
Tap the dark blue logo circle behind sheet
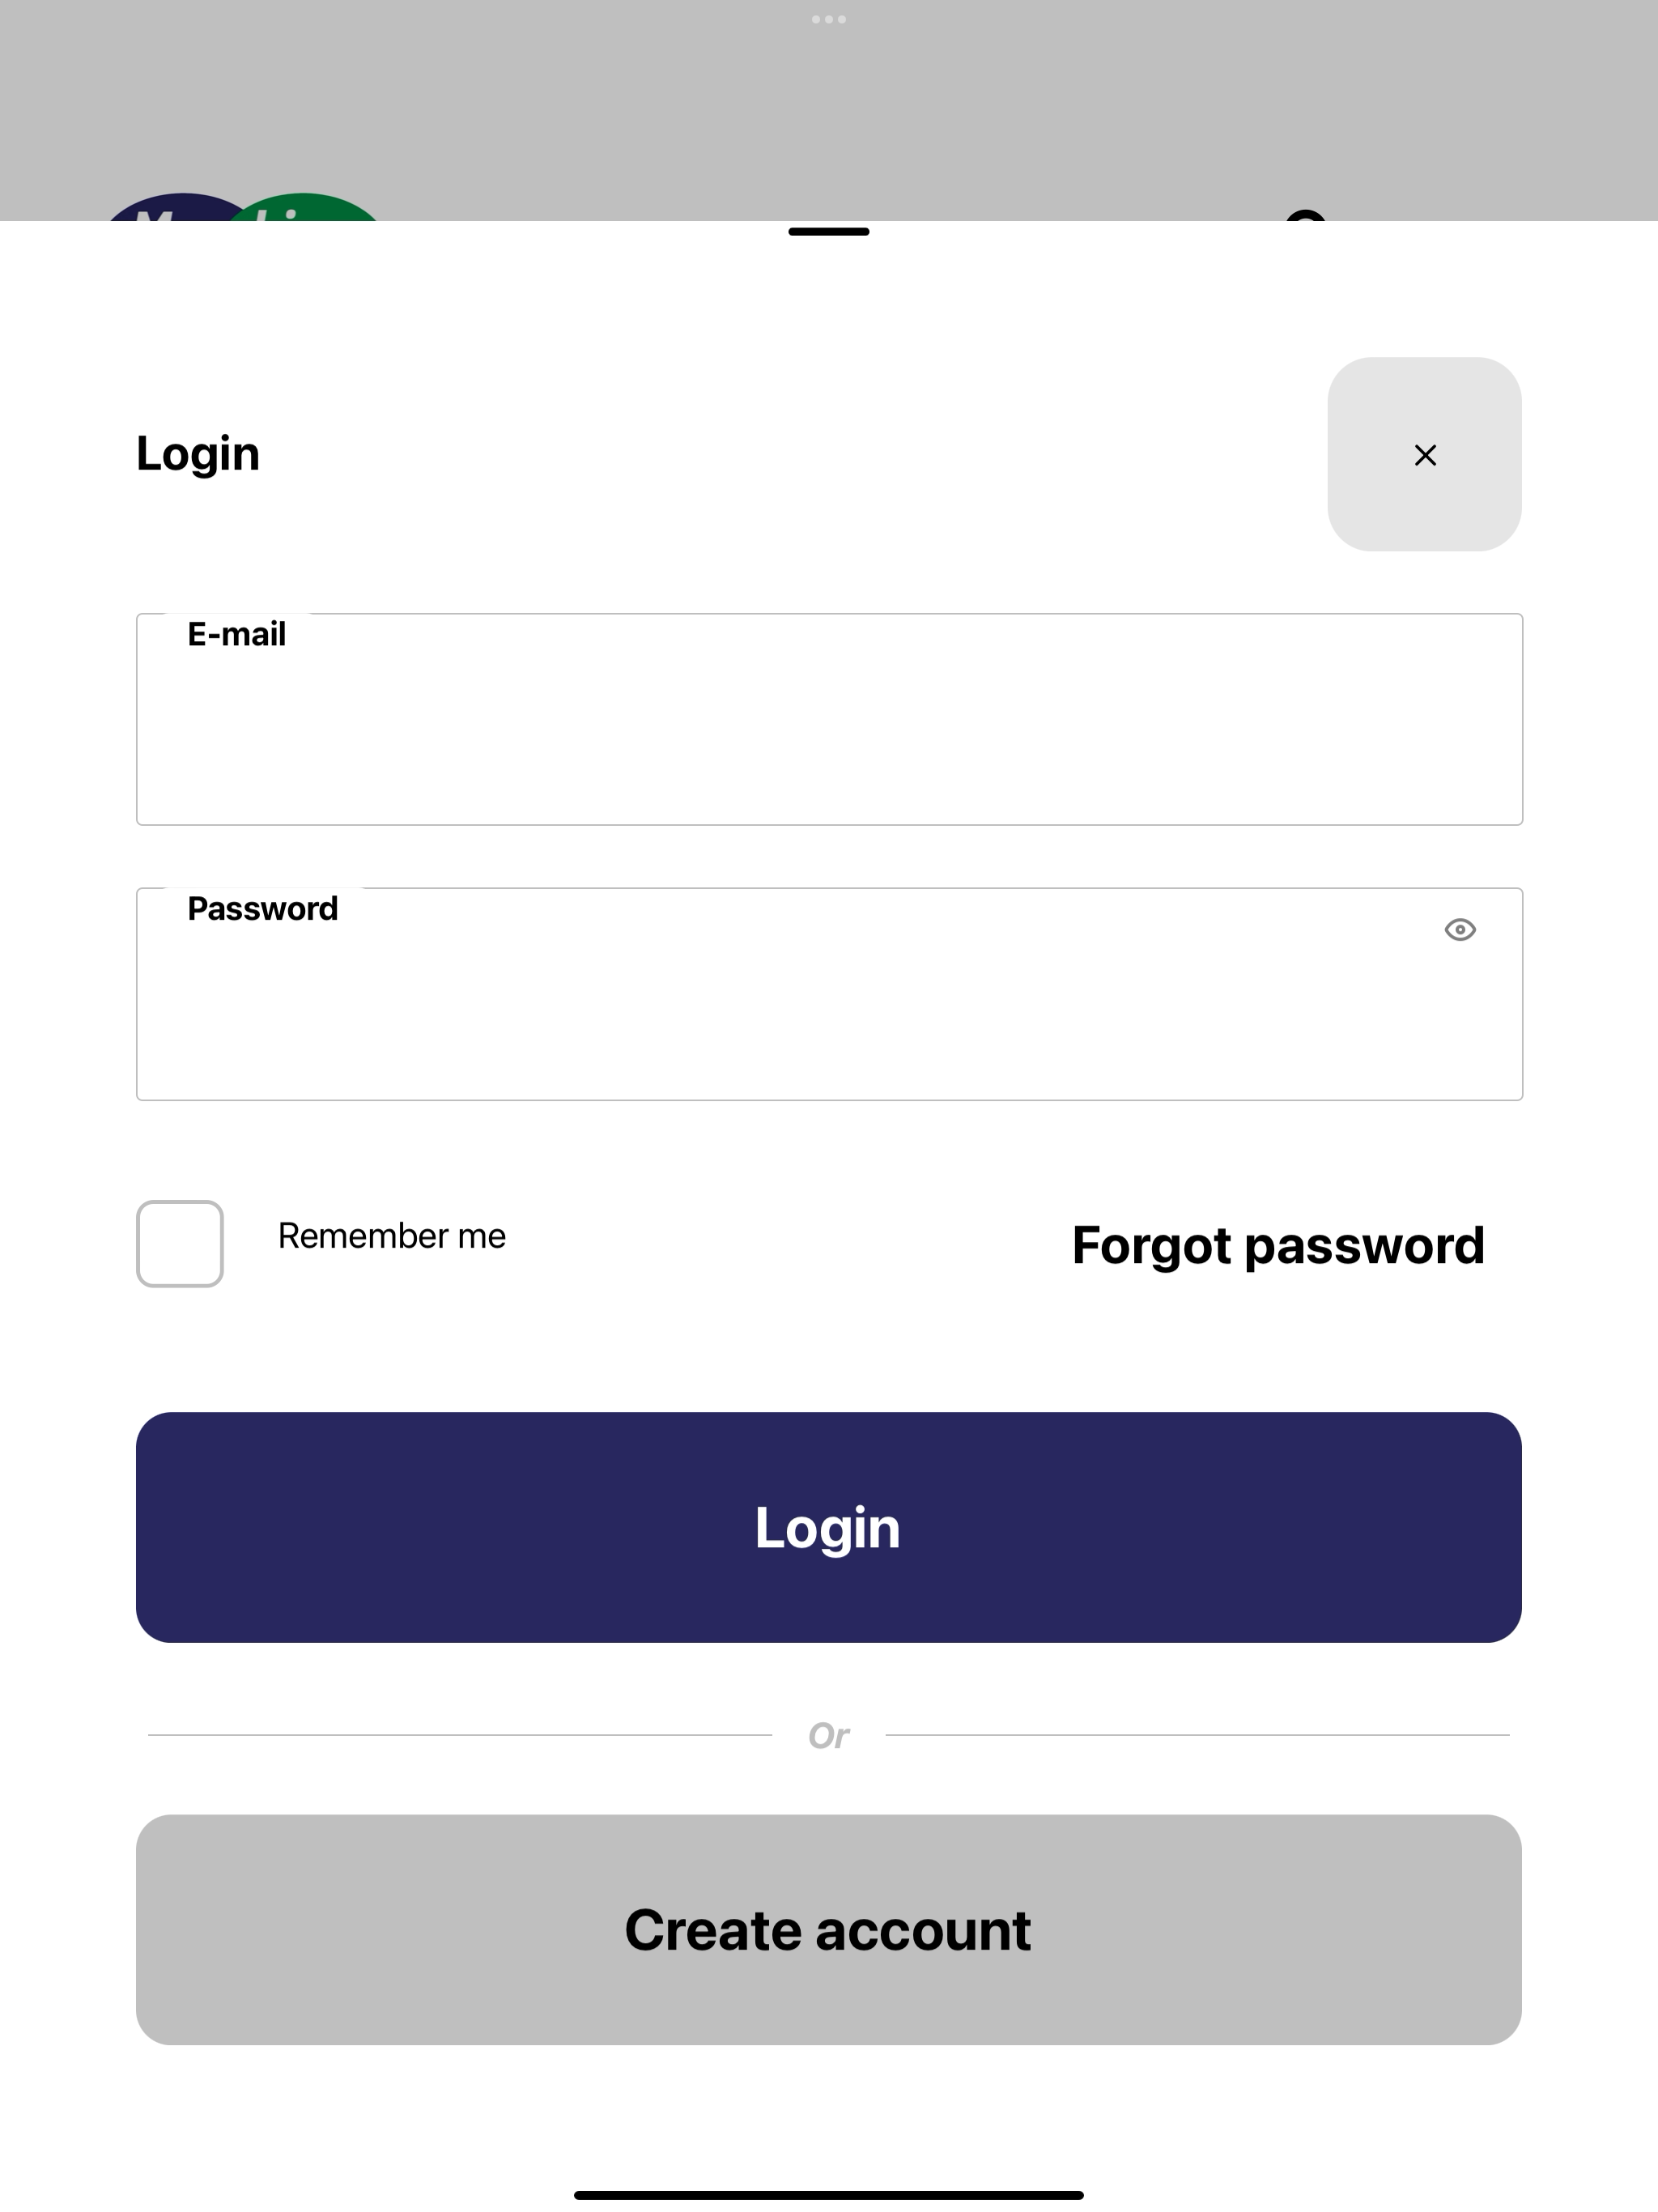(x=170, y=207)
